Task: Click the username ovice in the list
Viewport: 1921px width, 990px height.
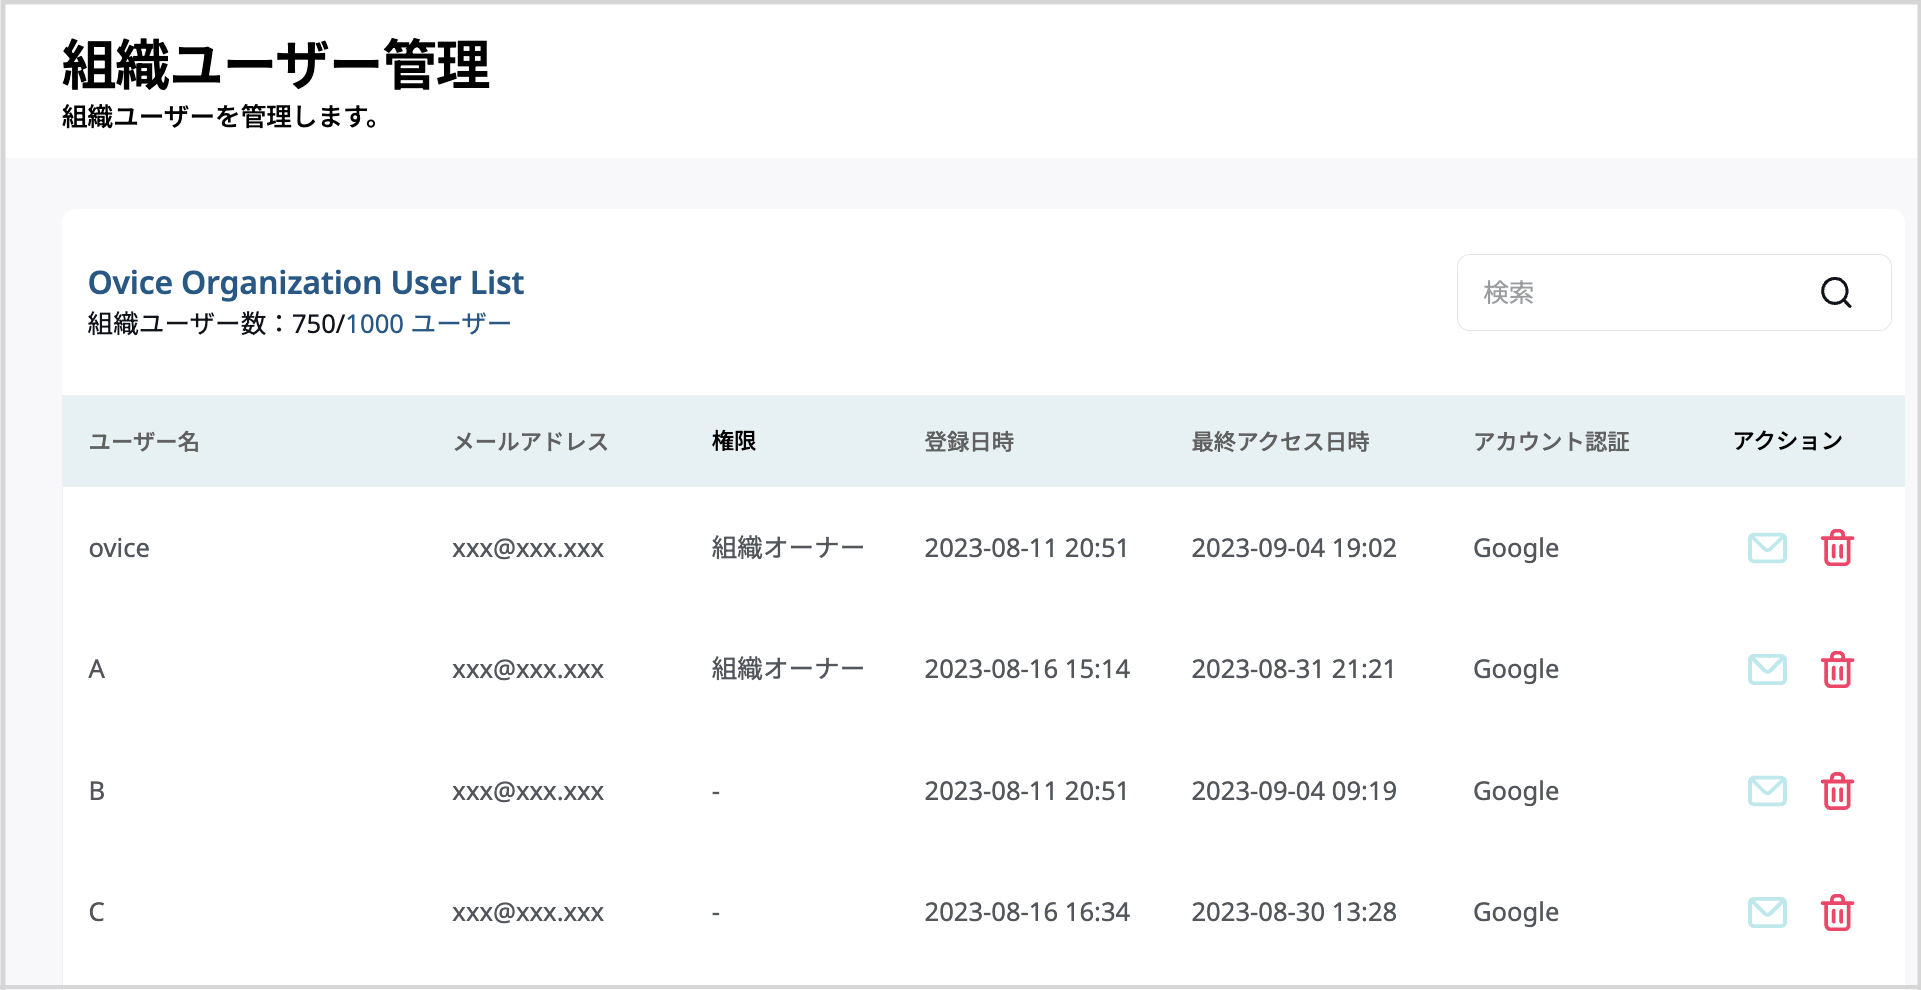Action: (119, 548)
